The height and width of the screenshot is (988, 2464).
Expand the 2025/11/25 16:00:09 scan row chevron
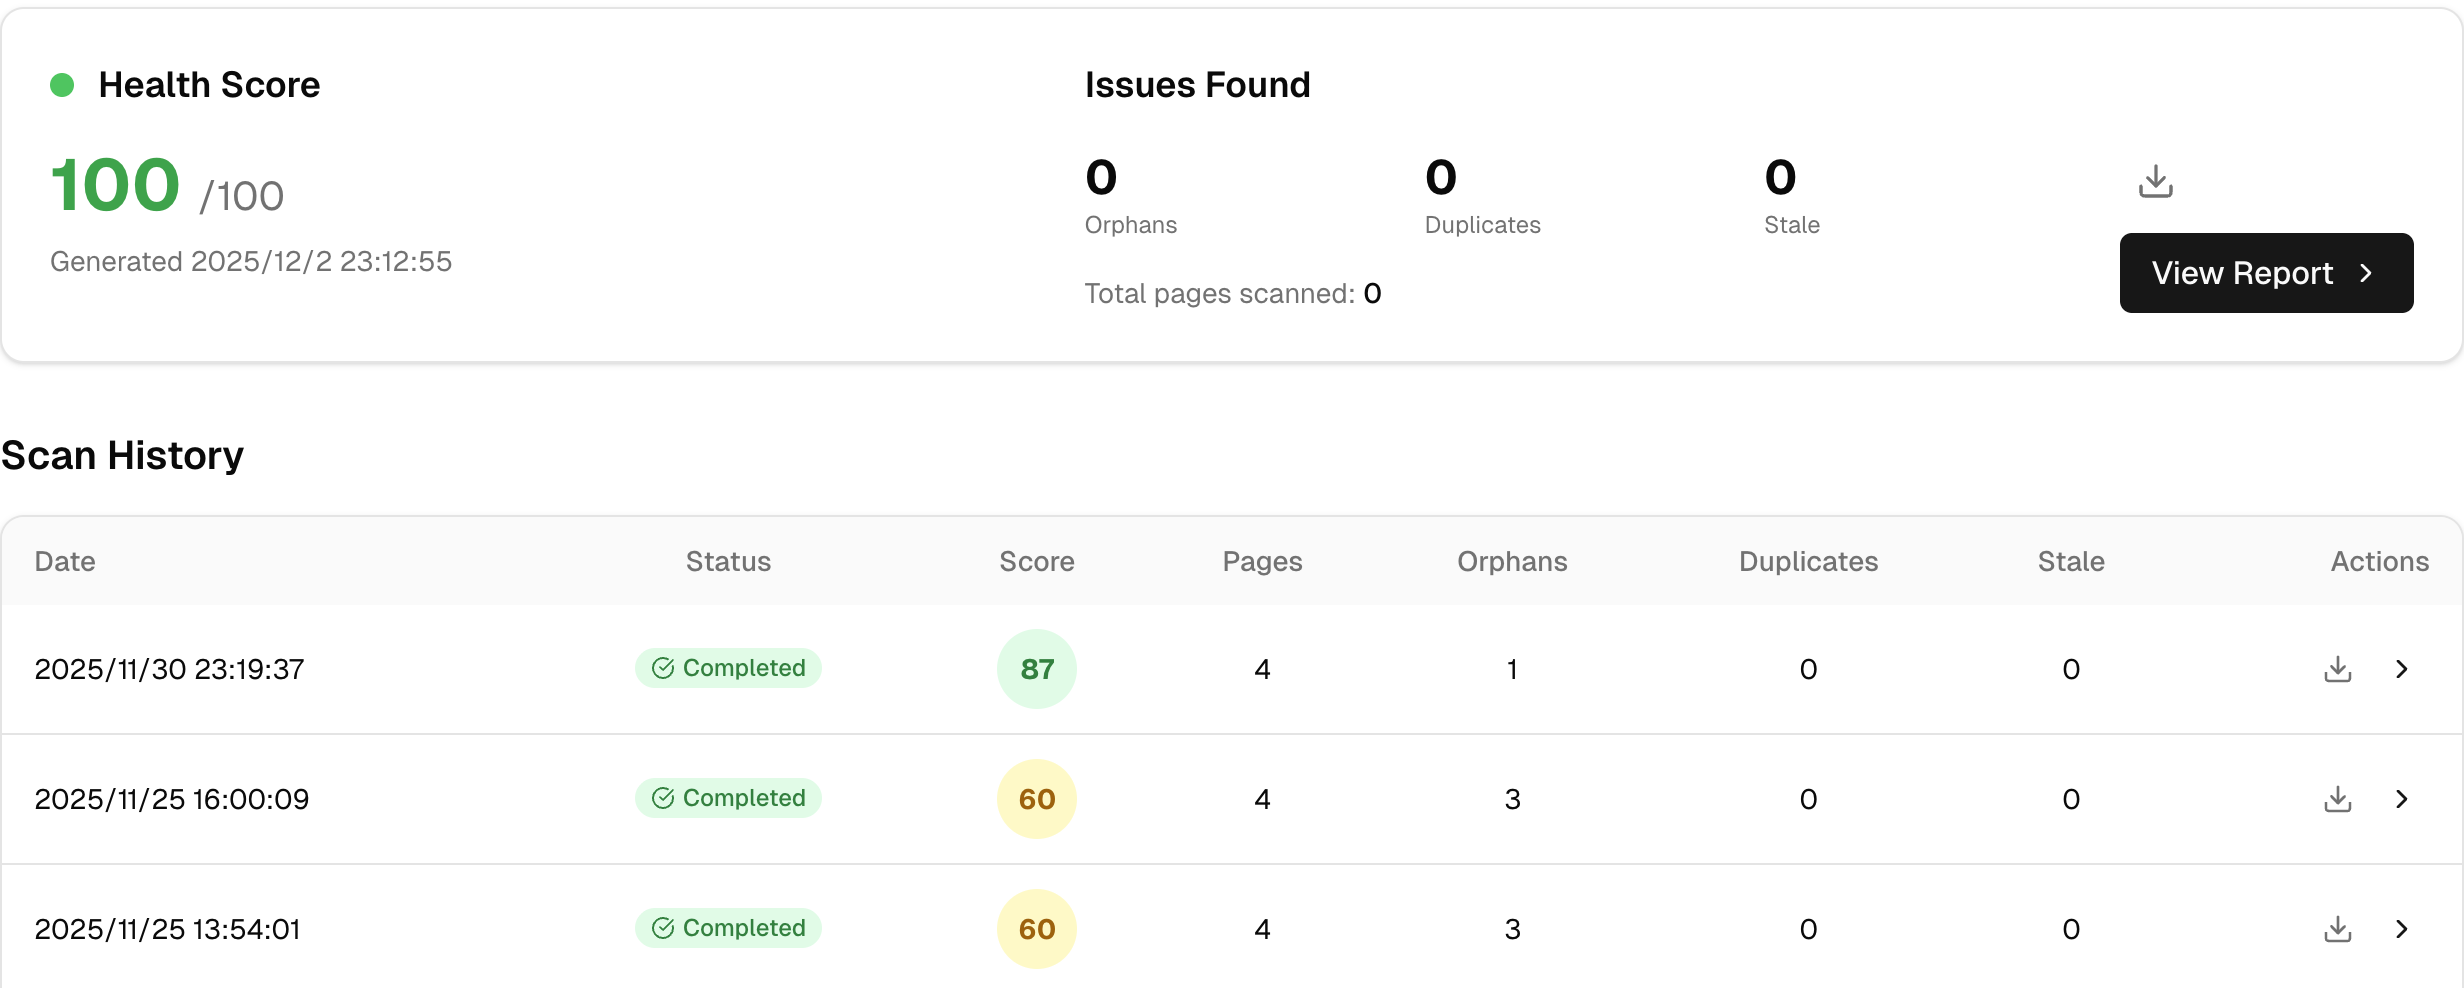pyautogui.click(x=2402, y=799)
